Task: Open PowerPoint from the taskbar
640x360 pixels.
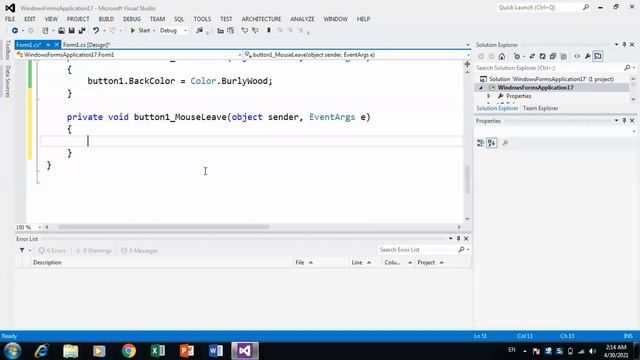Action: coord(187,351)
